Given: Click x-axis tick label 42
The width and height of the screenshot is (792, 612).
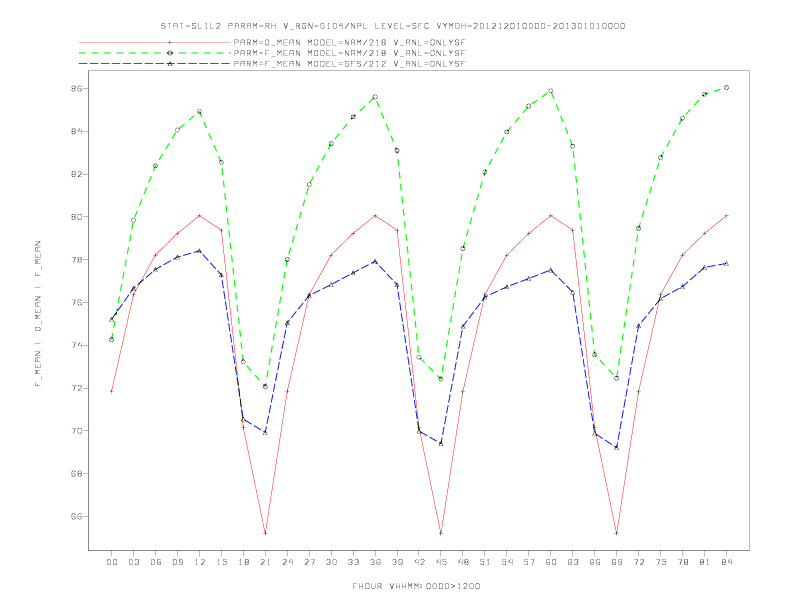Looking at the screenshot, I should click(419, 562).
